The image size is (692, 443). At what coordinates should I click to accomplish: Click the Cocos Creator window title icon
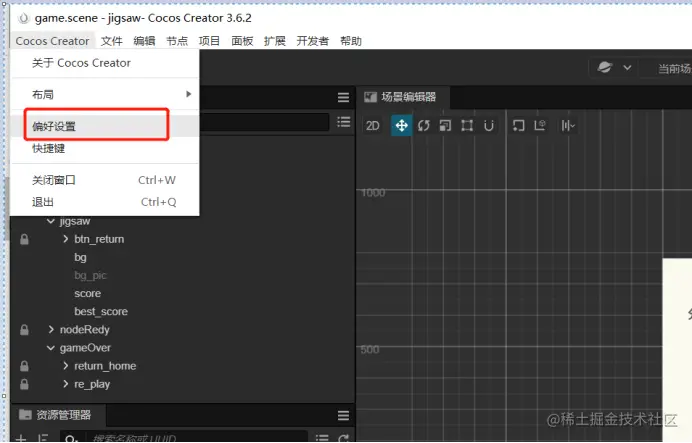pos(23,18)
